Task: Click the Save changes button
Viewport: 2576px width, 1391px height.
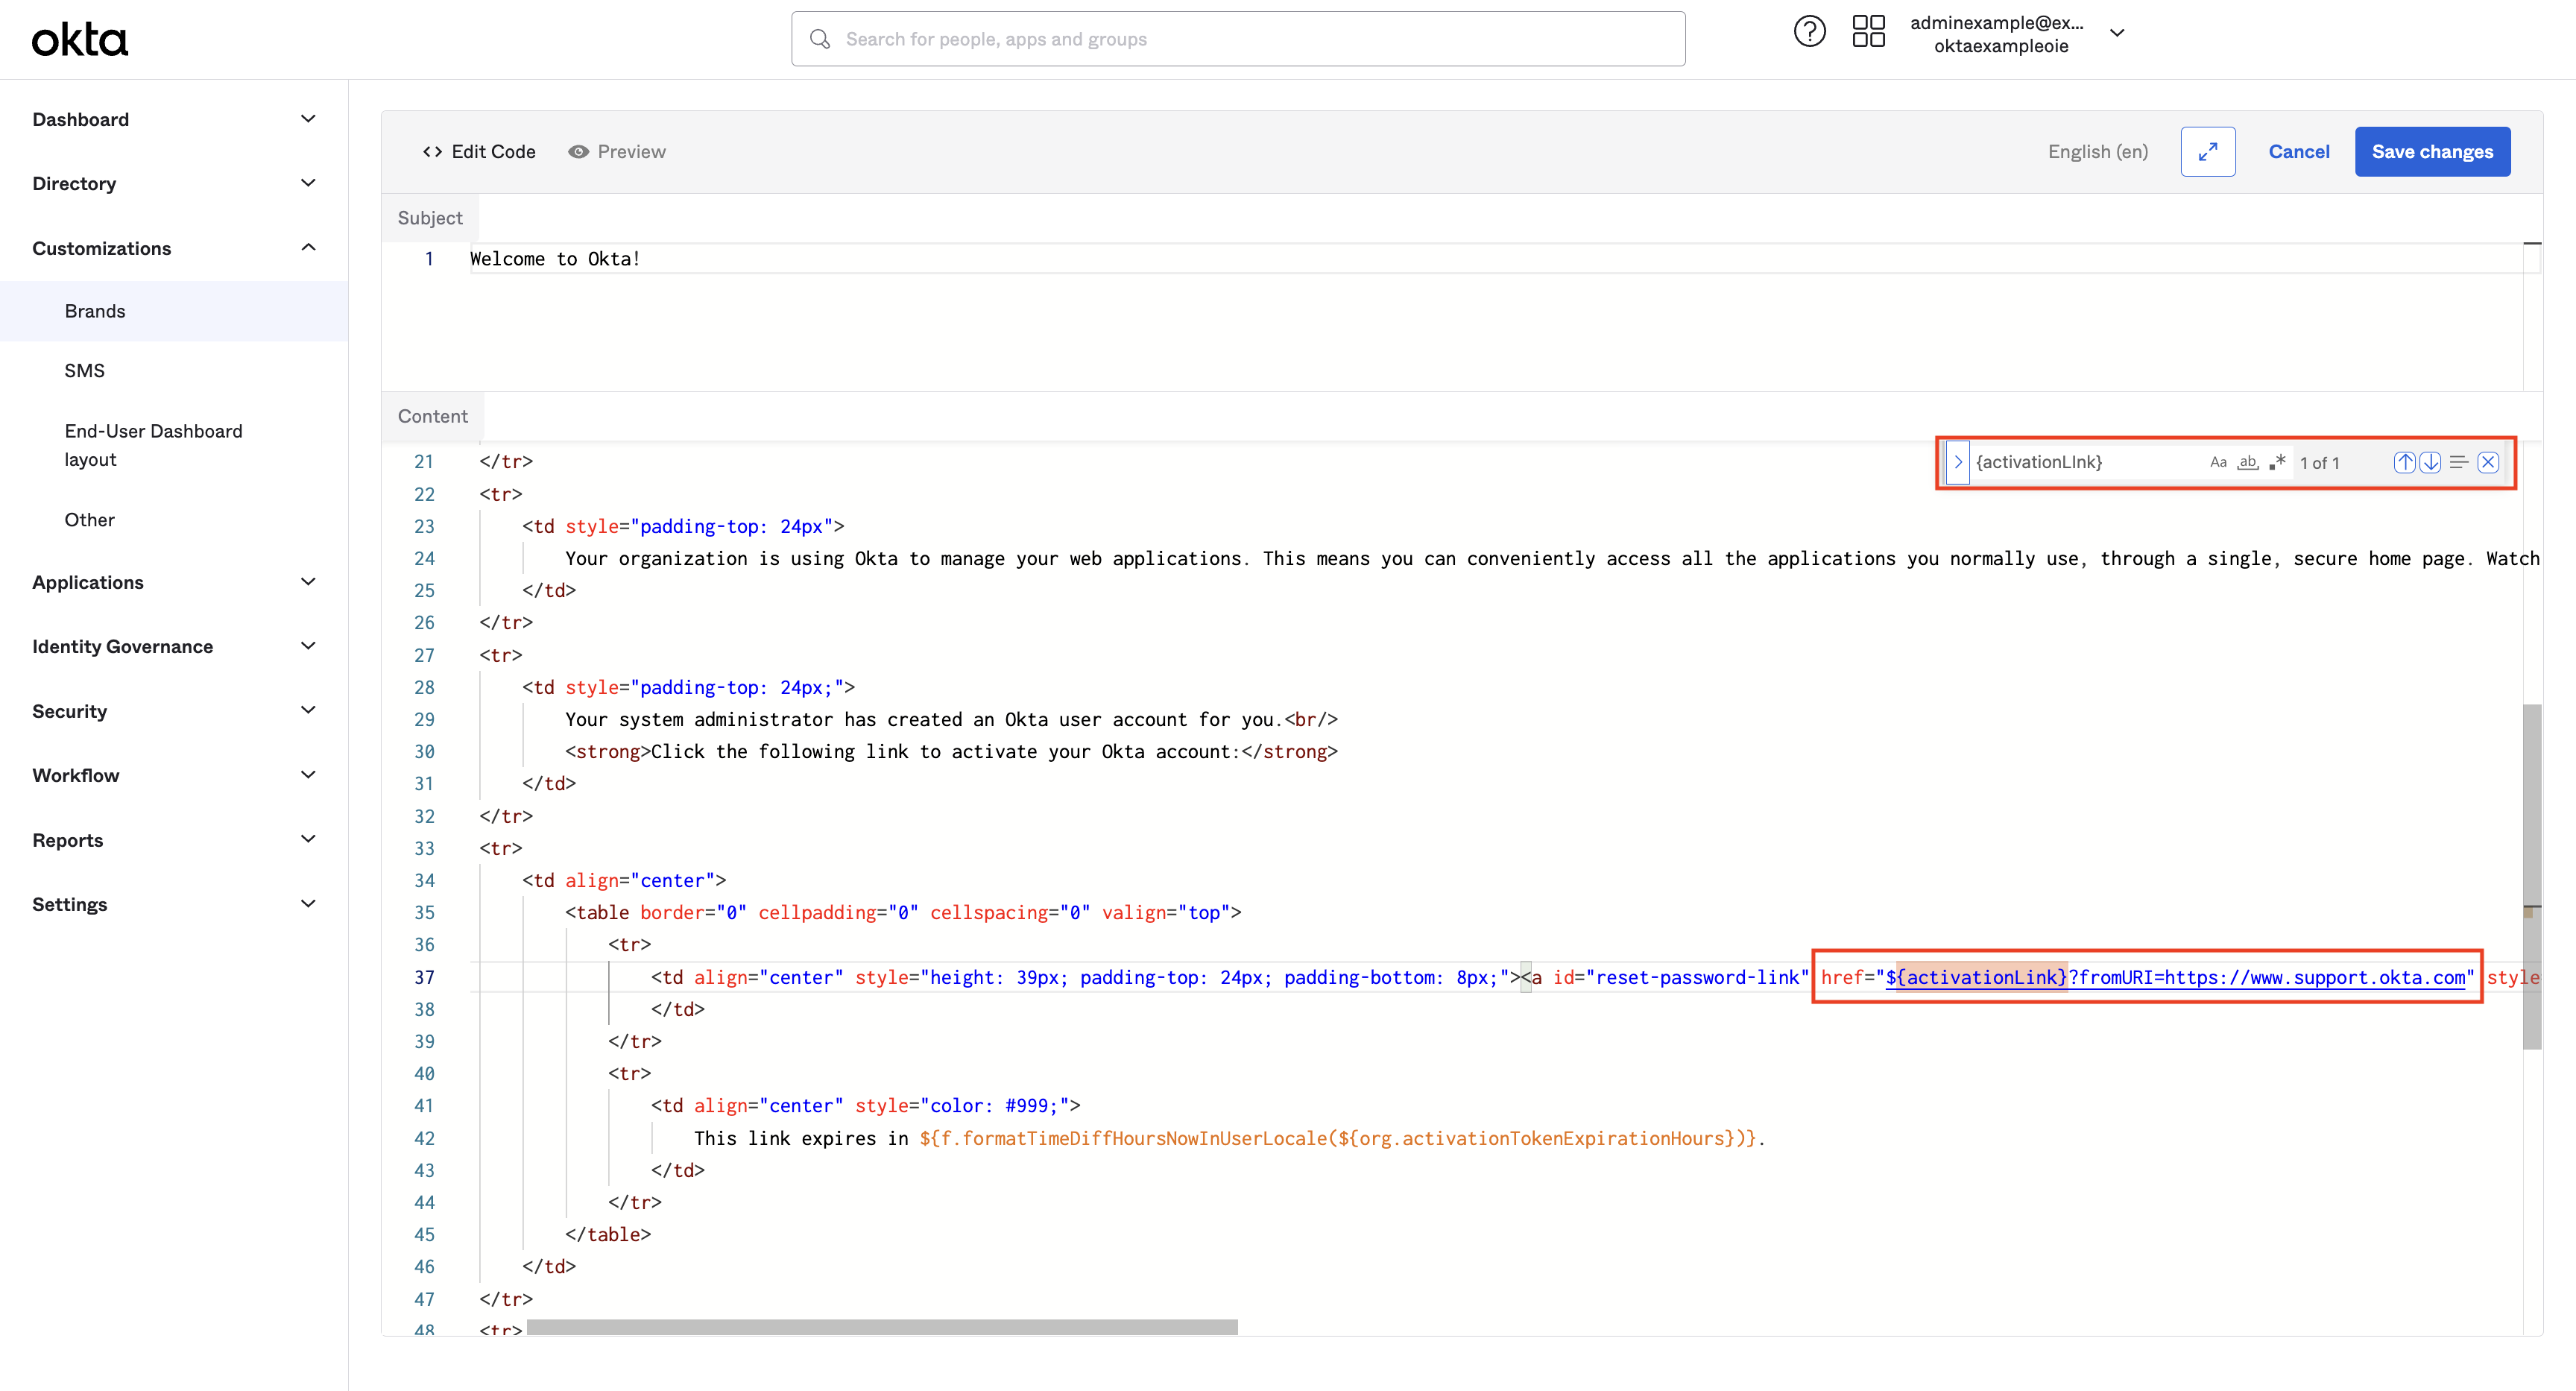Action: (x=2433, y=151)
